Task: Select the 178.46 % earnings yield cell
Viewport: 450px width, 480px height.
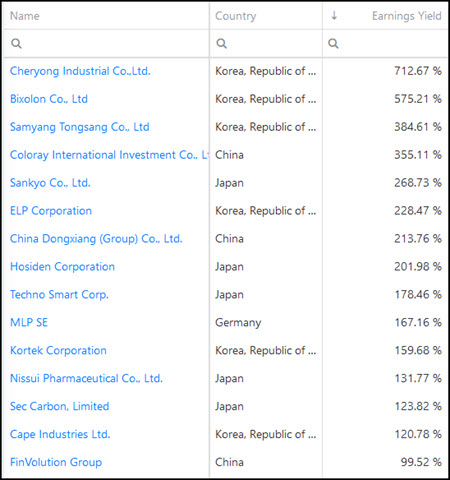Action: coord(418,295)
